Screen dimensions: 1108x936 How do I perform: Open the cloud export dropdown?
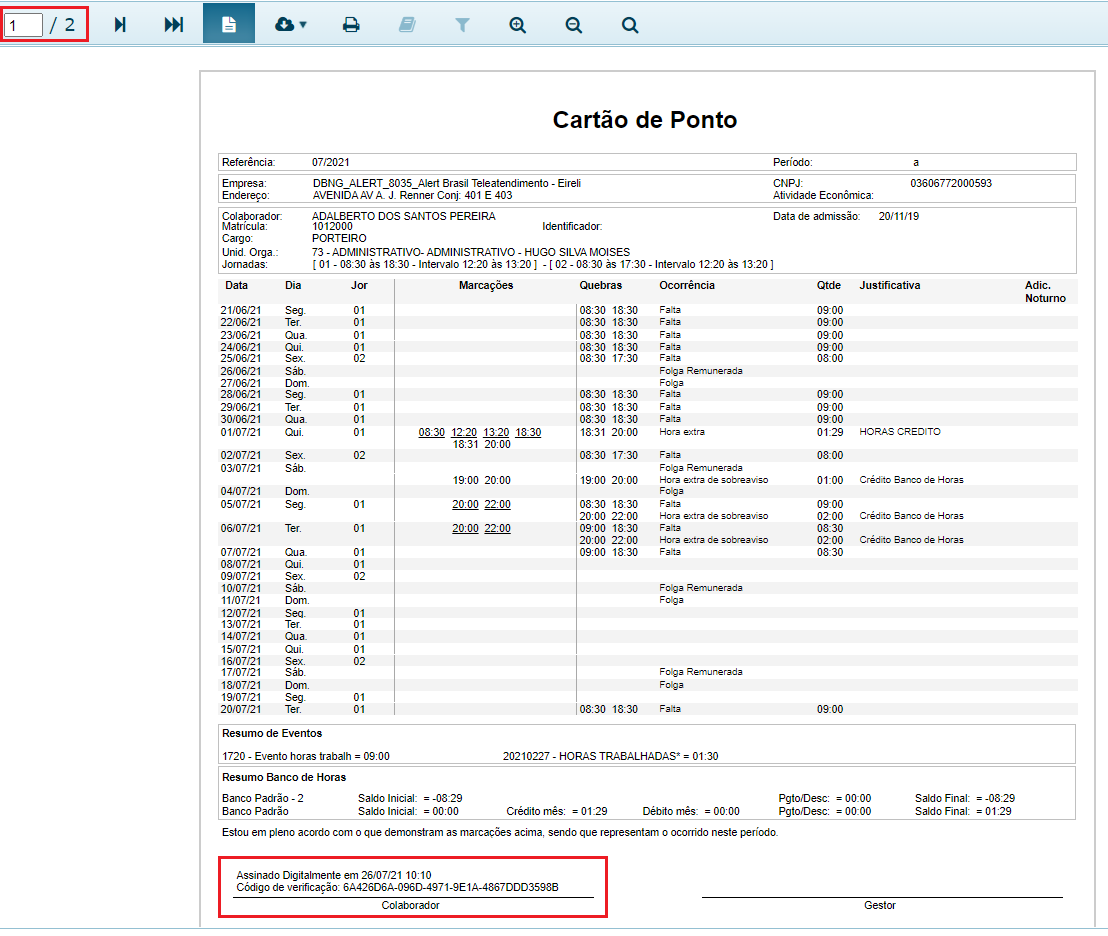coord(291,25)
